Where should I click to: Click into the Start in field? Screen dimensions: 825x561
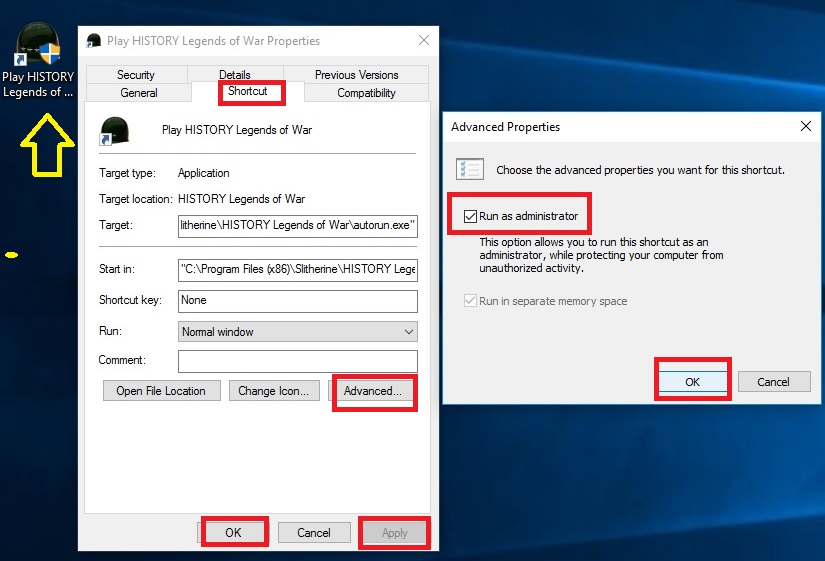pyautogui.click(x=298, y=269)
